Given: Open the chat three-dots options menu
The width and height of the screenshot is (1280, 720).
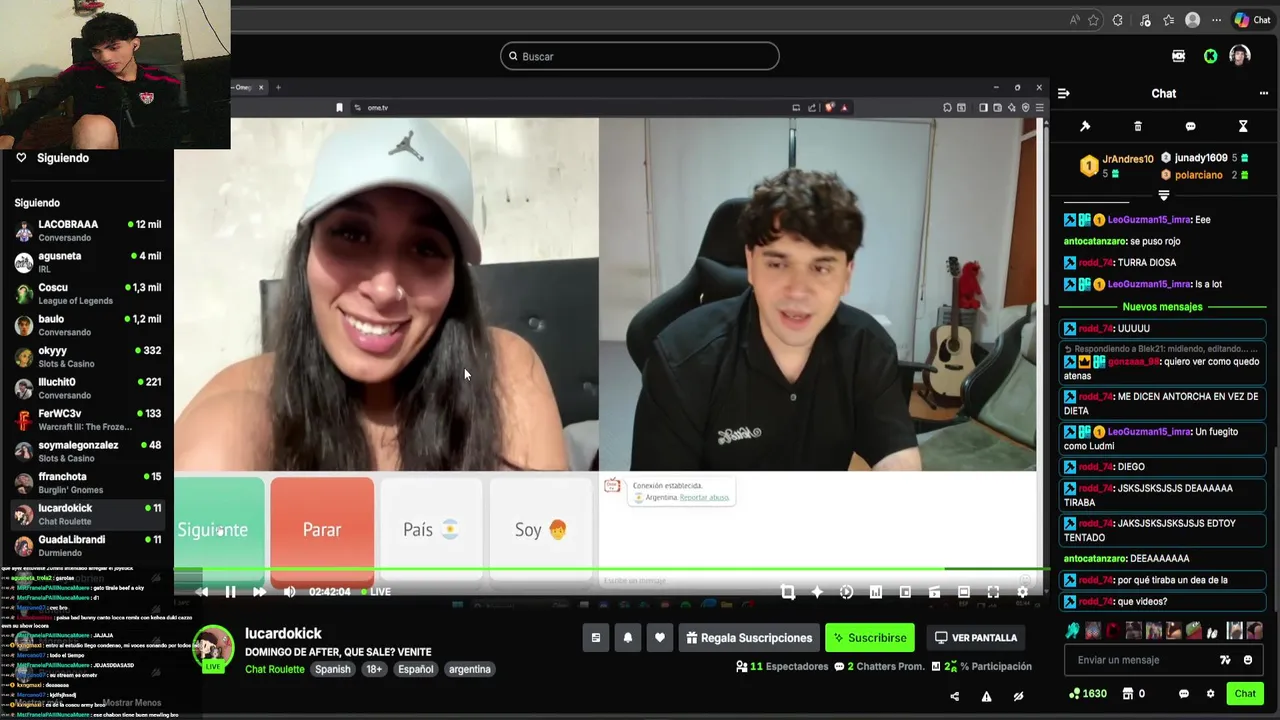Looking at the screenshot, I should pyautogui.click(x=1264, y=93).
